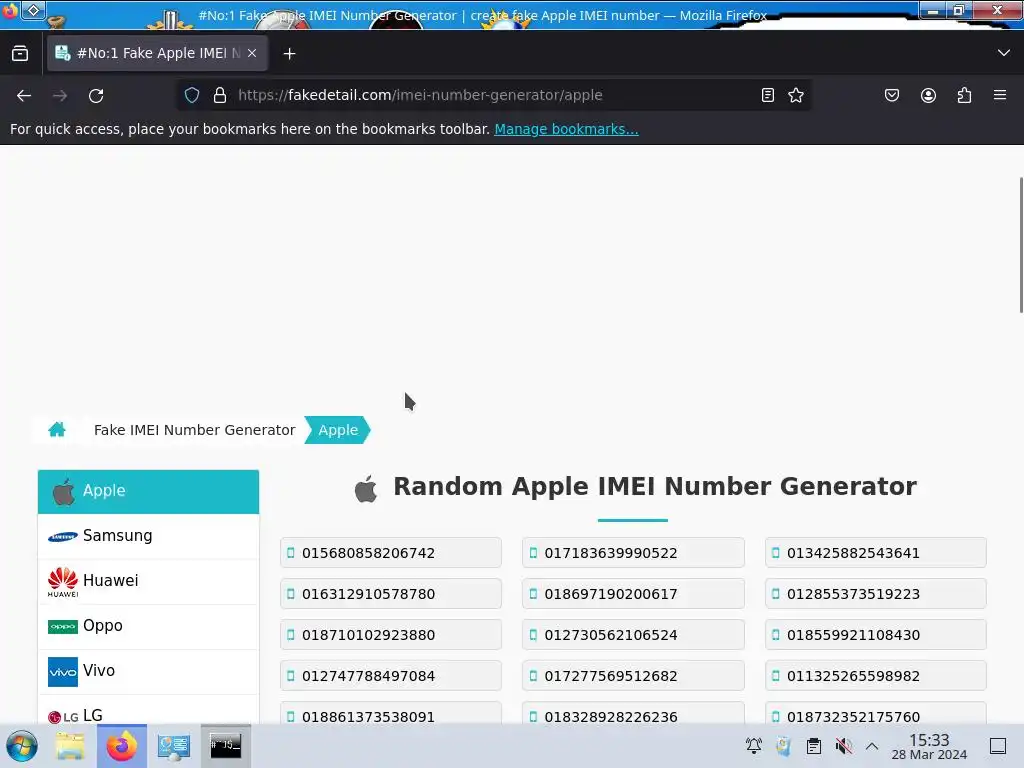Click IMEI 012730562106524

633,635
